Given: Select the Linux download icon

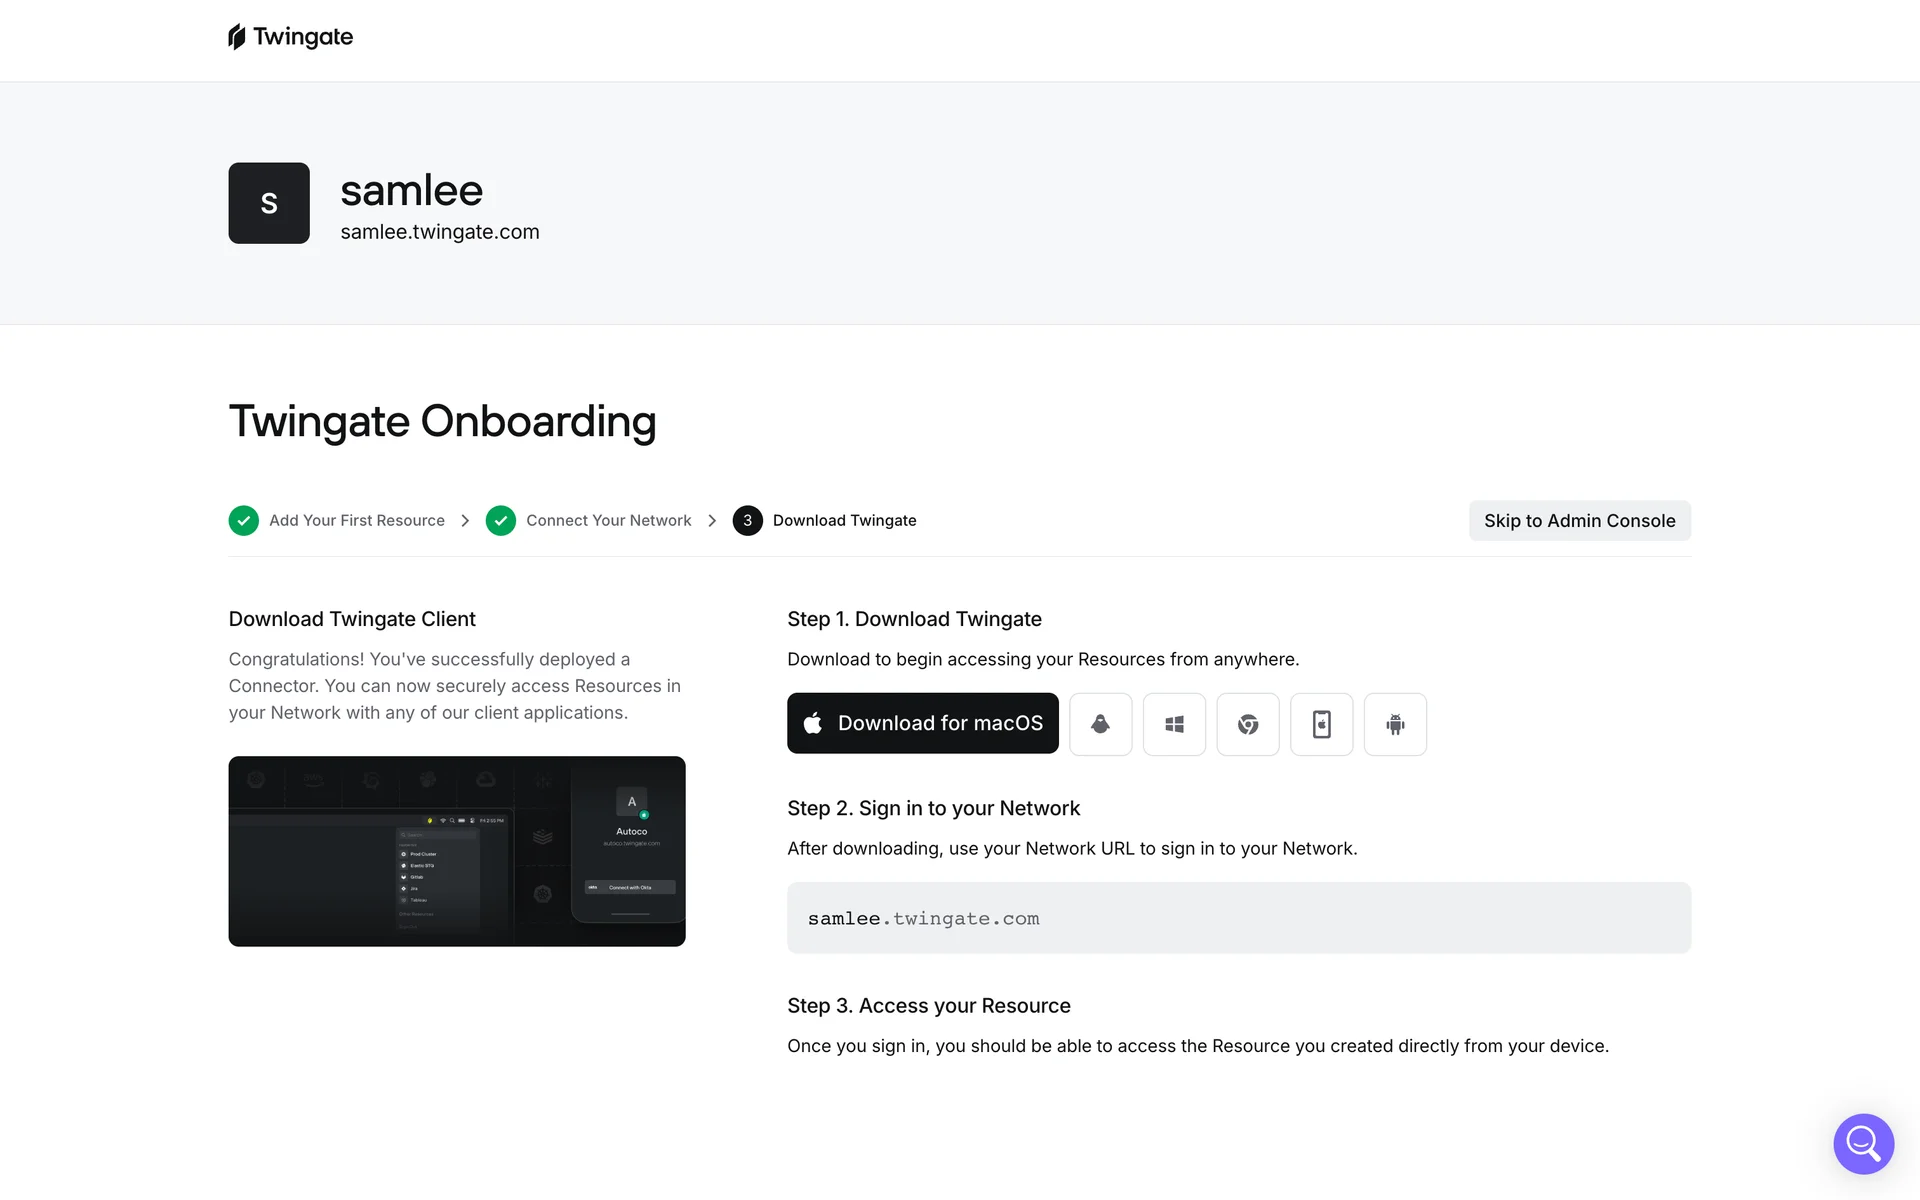Looking at the screenshot, I should [1100, 724].
